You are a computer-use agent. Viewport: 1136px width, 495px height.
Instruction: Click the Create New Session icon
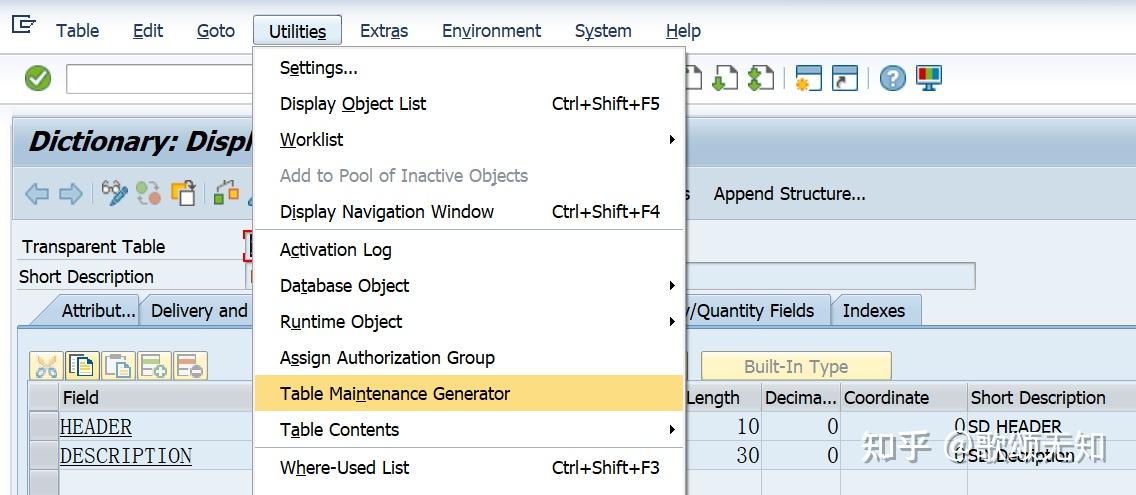pos(808,78)
